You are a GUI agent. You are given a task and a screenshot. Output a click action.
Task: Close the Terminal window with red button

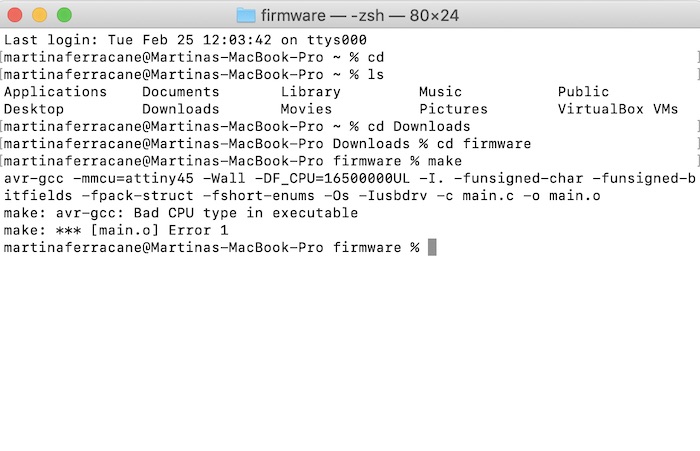click(17, 15)
